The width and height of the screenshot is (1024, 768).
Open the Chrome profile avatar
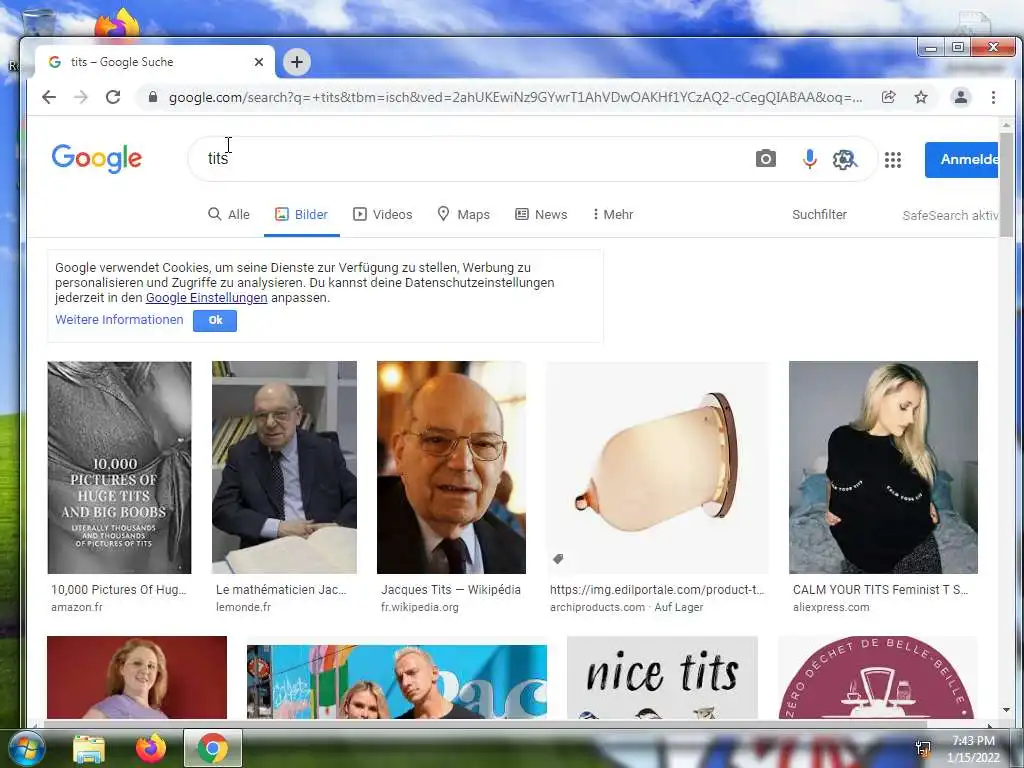click(x=961, y=97)
